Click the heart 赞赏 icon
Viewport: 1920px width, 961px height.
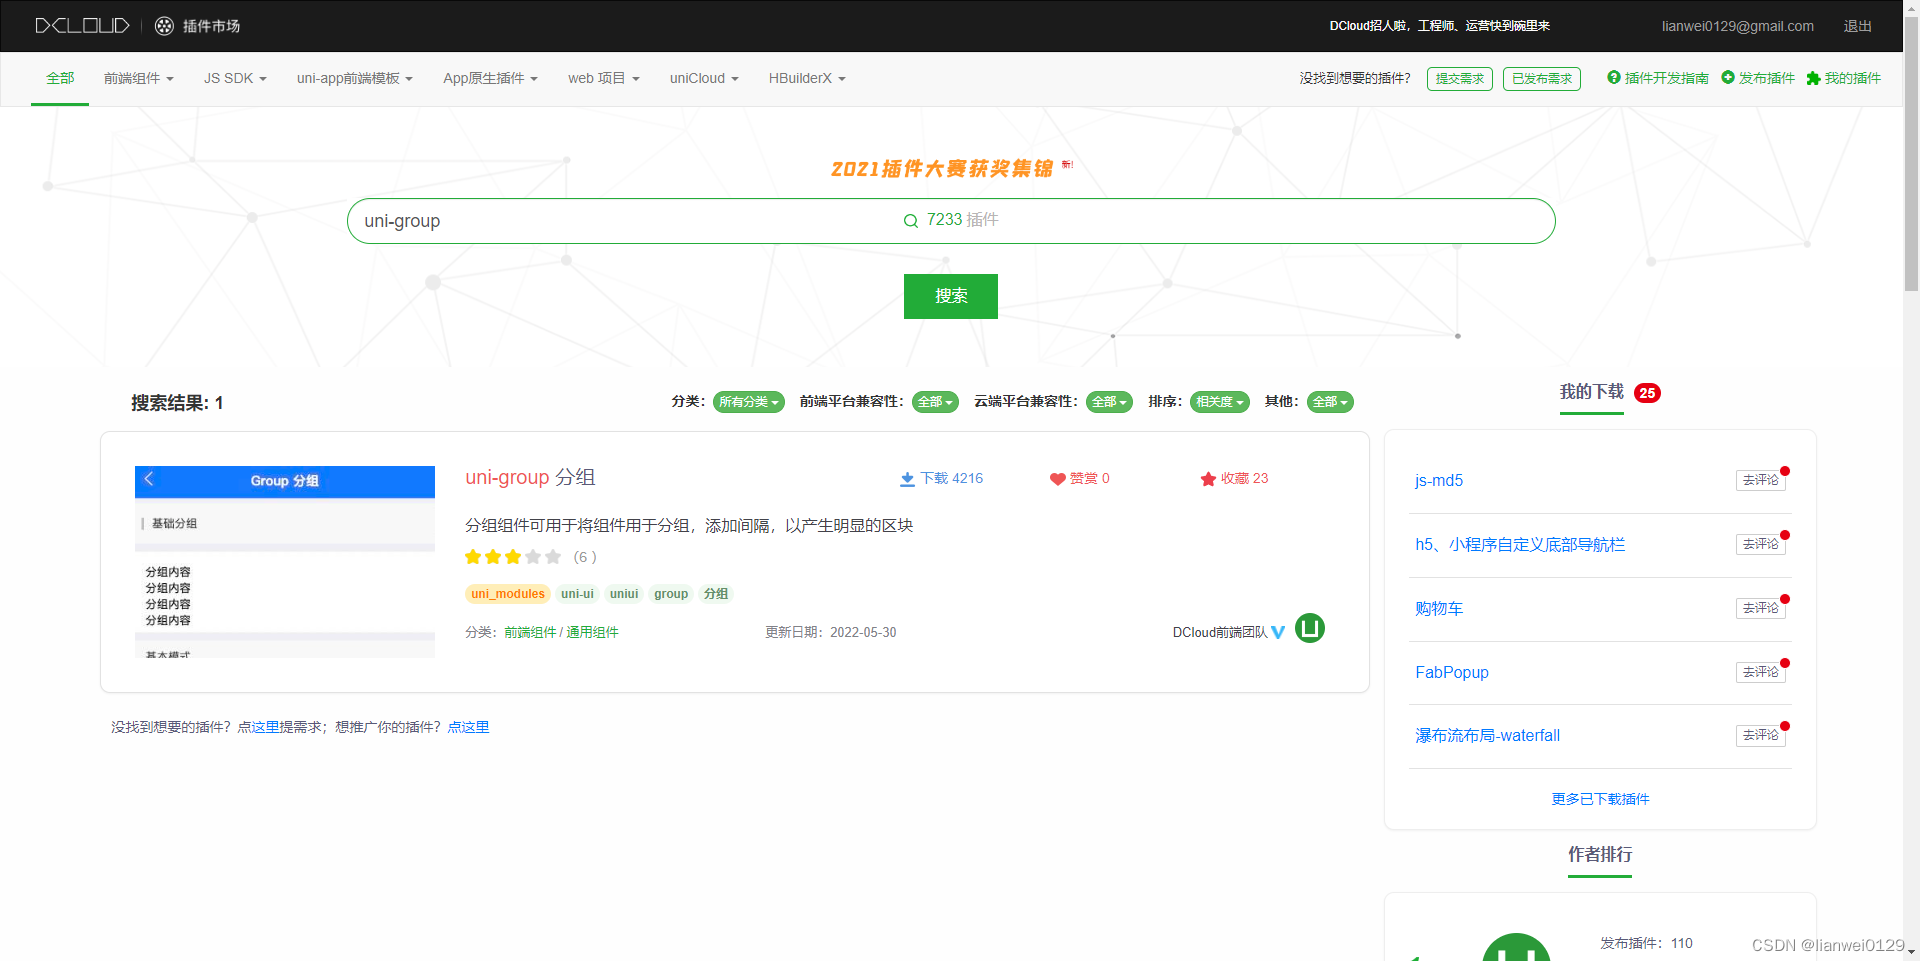[1057, 479]
